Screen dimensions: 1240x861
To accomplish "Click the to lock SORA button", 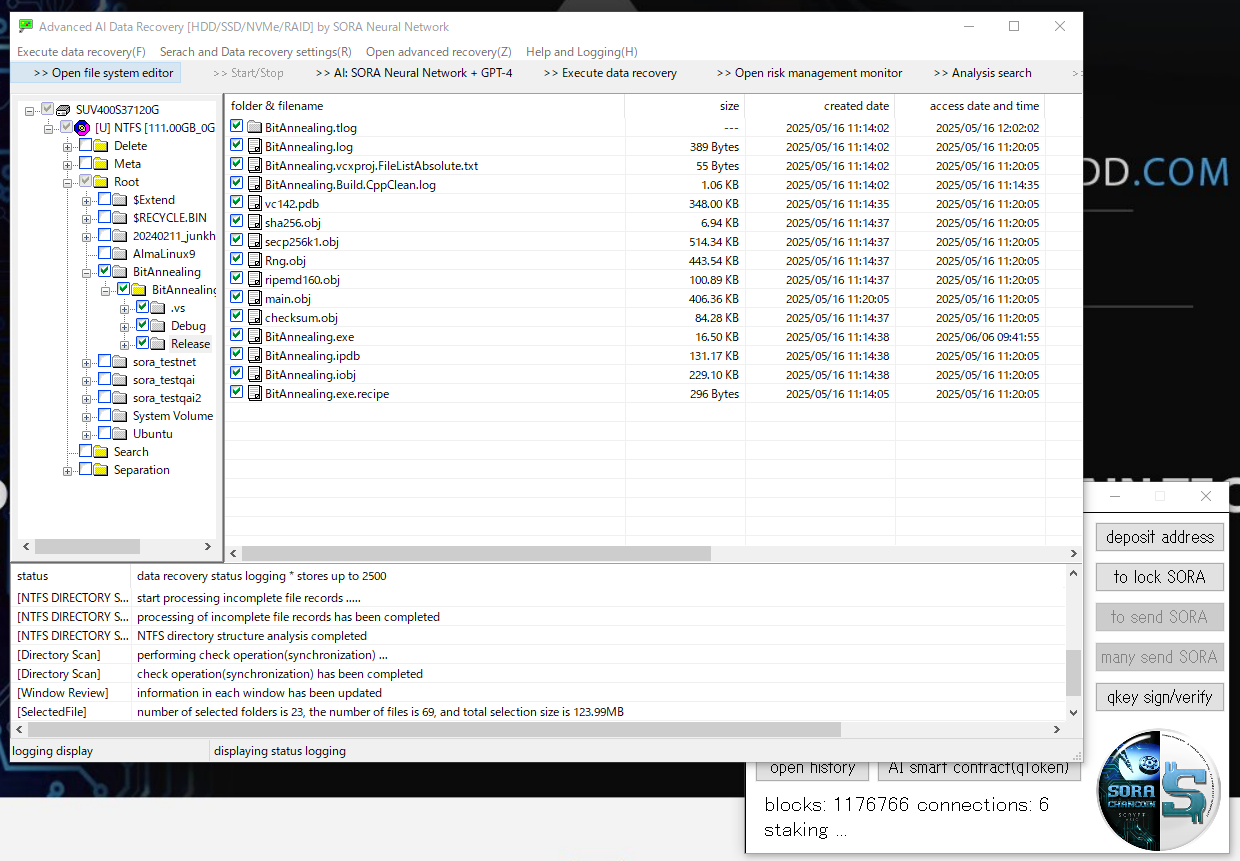I will point(1160,577).
